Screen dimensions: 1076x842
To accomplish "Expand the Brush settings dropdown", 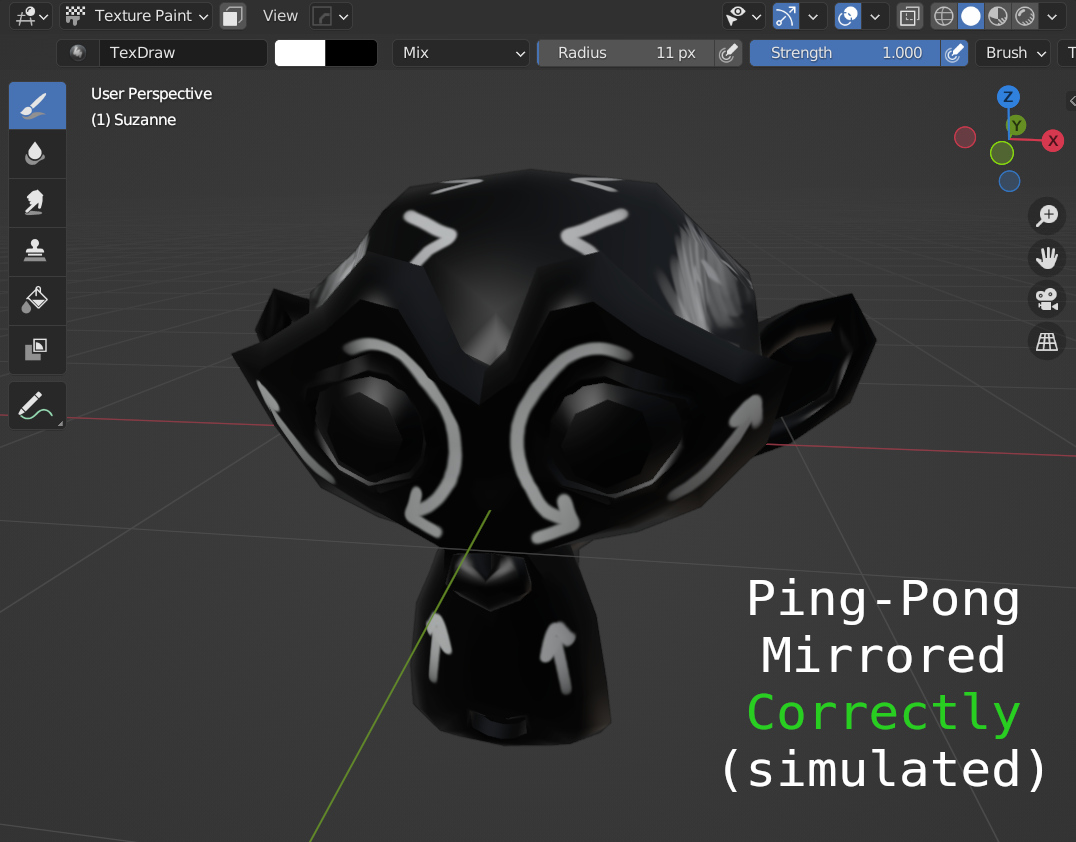I will (1014, 53).
